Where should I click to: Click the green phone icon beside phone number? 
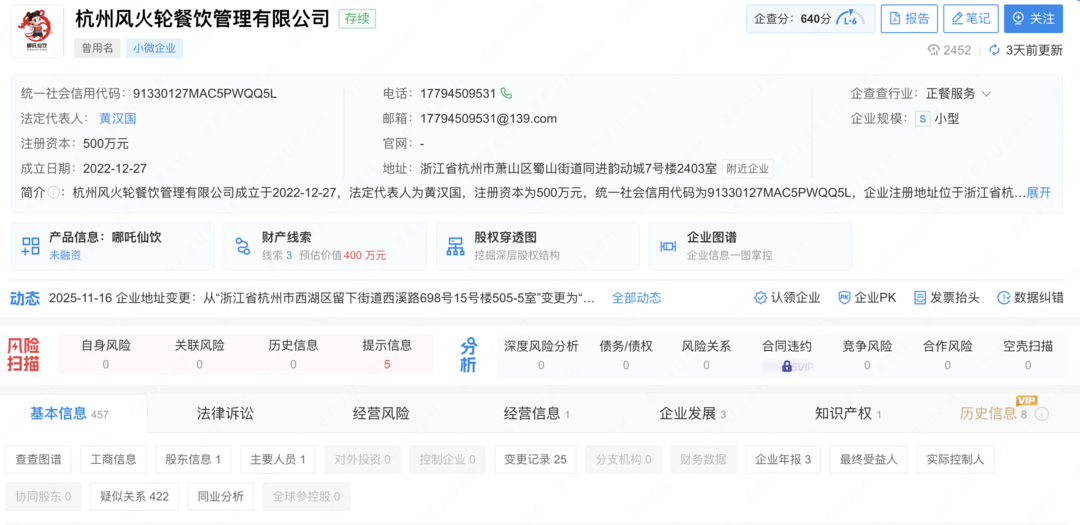coord(507,93)
